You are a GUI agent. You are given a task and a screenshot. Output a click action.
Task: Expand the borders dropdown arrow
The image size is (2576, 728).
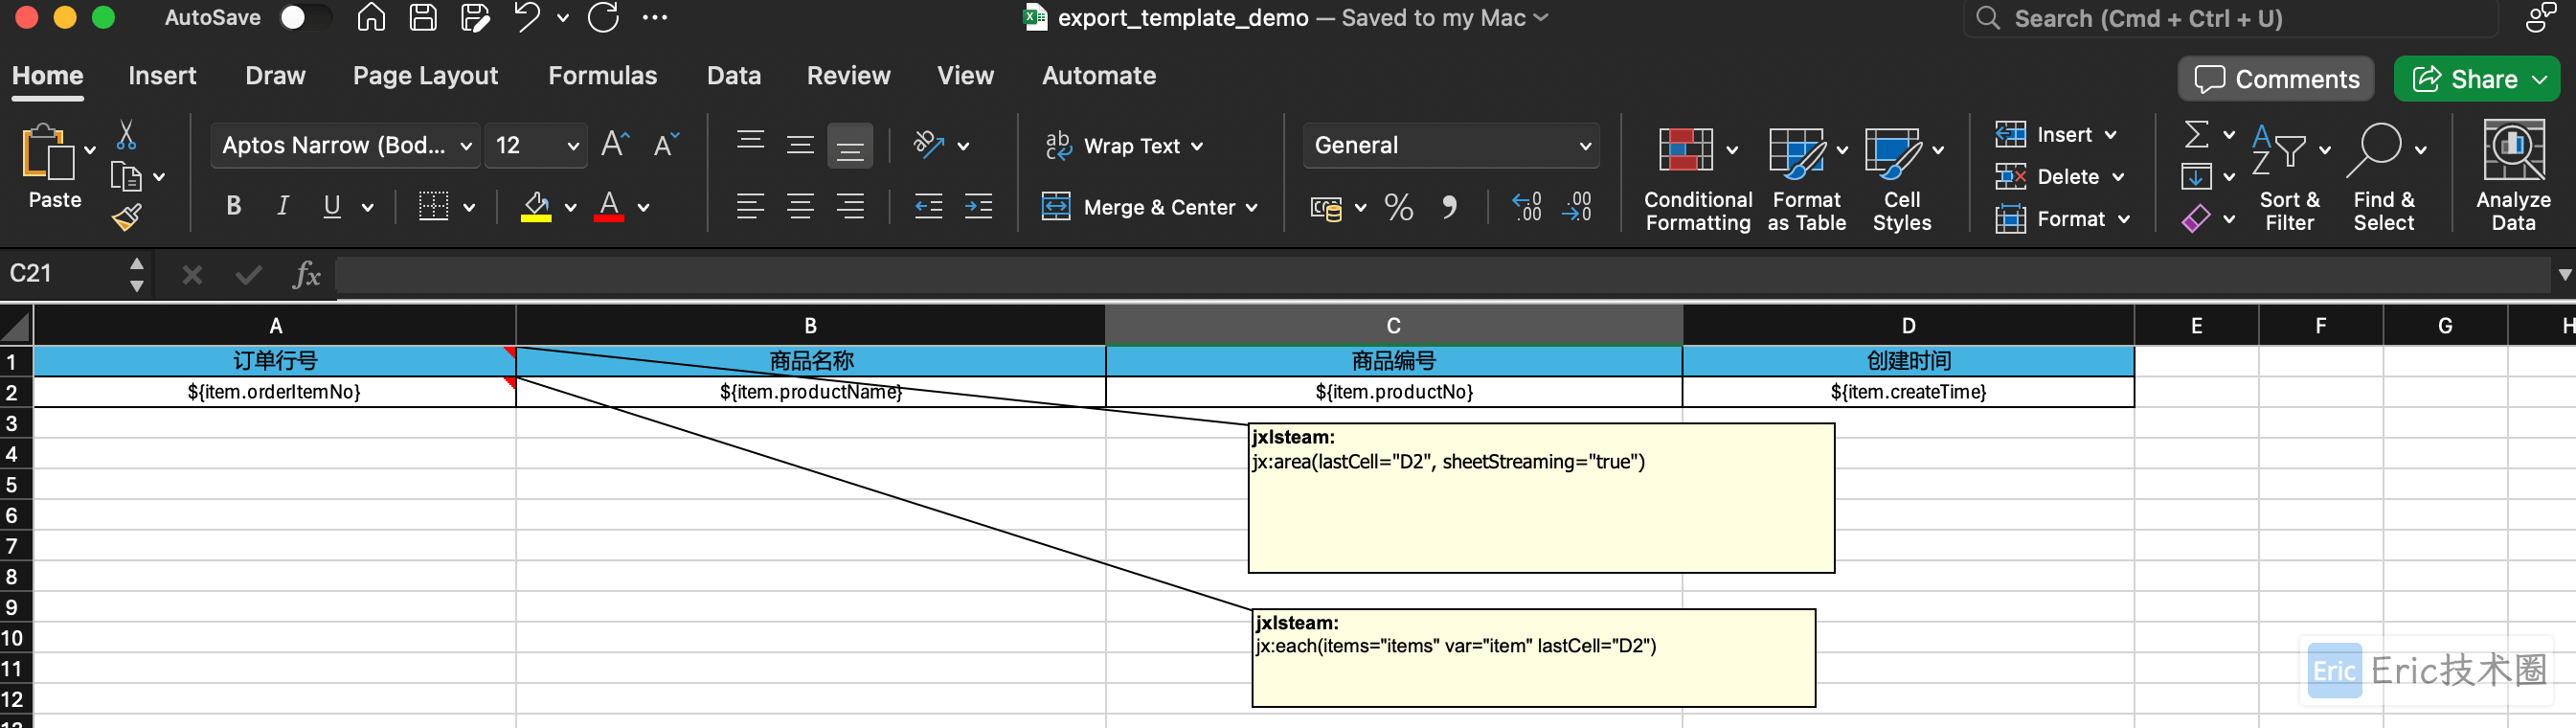pyautogui.click(x=469, y=208)
